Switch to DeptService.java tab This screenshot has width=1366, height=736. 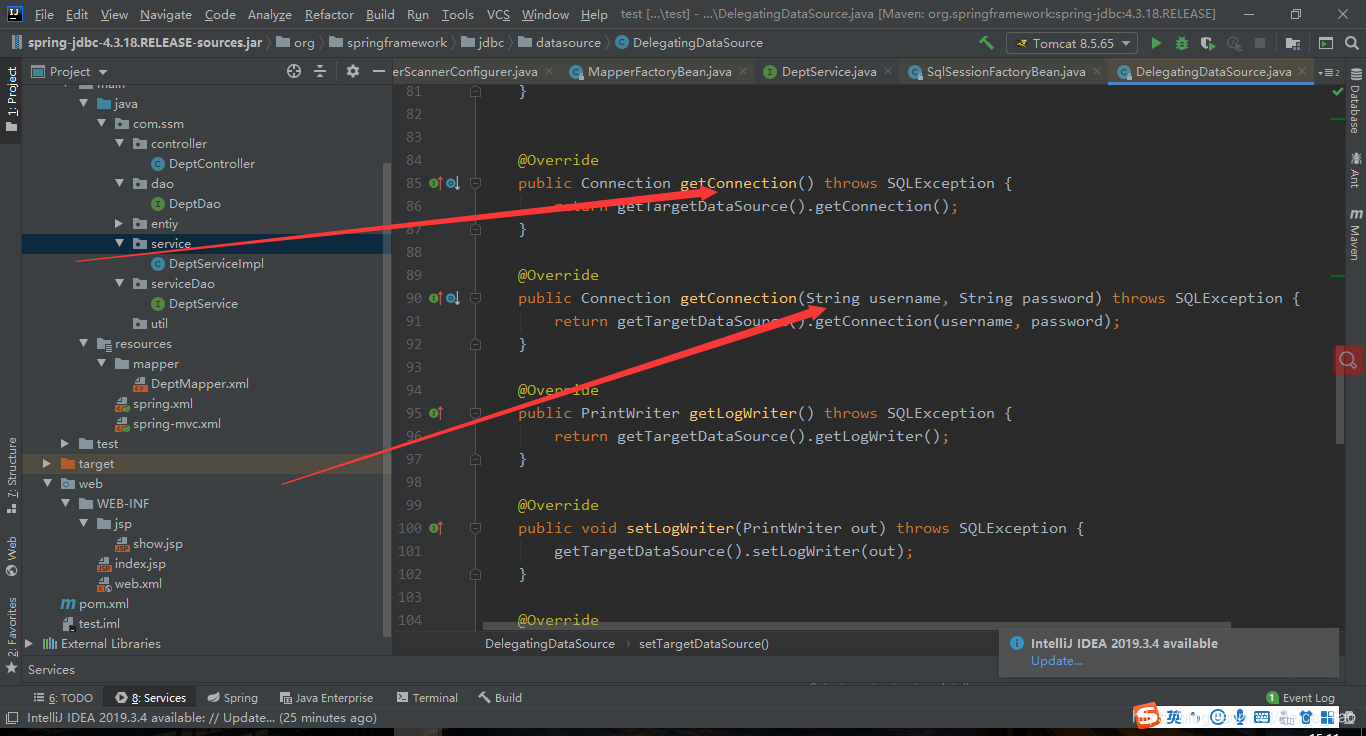828,72
